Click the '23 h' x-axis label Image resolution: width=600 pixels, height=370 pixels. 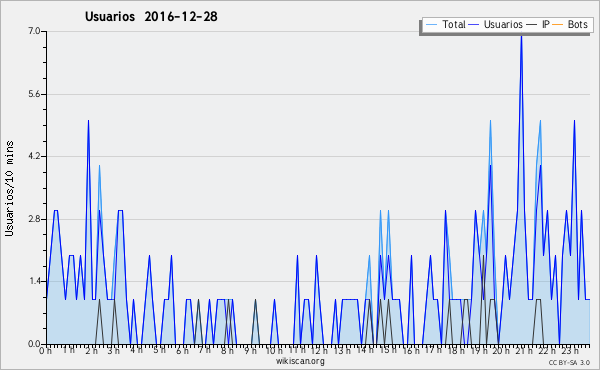(x=570, y=351)
